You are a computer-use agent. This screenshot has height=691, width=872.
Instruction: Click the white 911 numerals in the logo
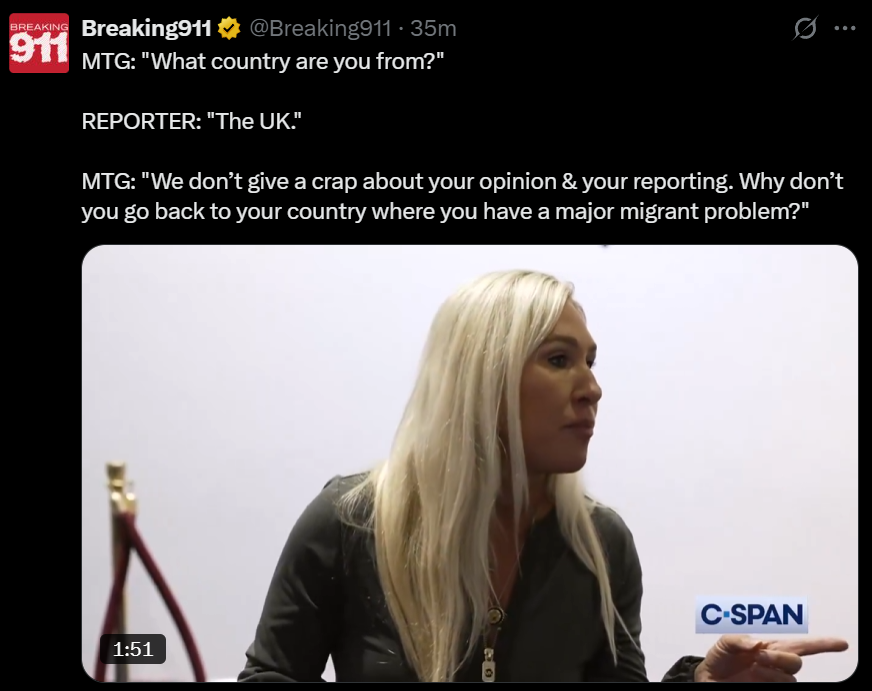pos(38,49)
